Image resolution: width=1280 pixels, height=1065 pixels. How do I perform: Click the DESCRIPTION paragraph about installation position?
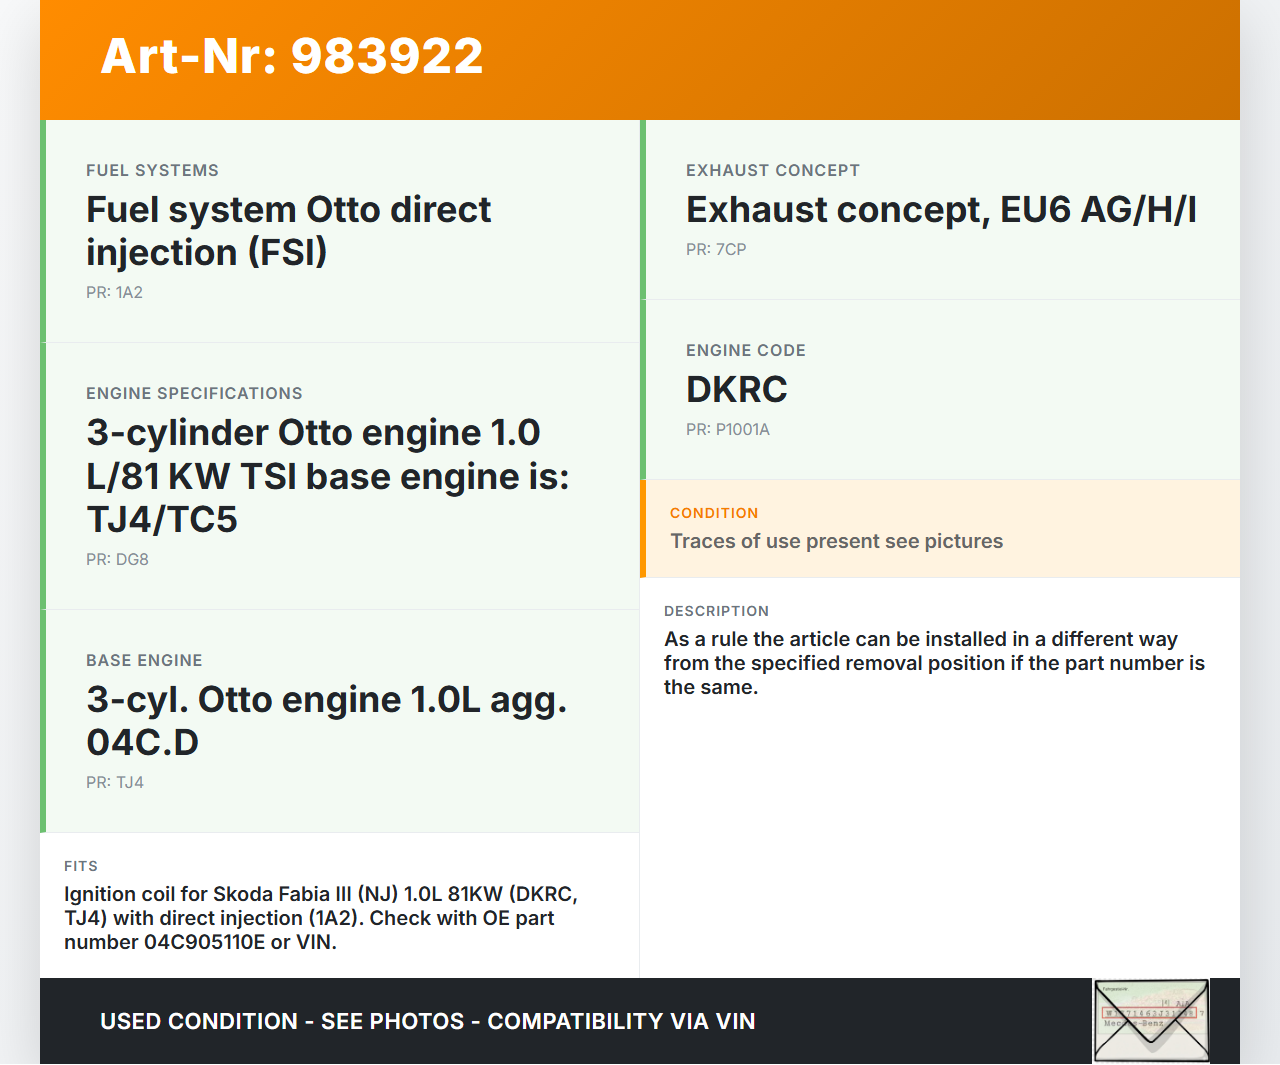933,663
